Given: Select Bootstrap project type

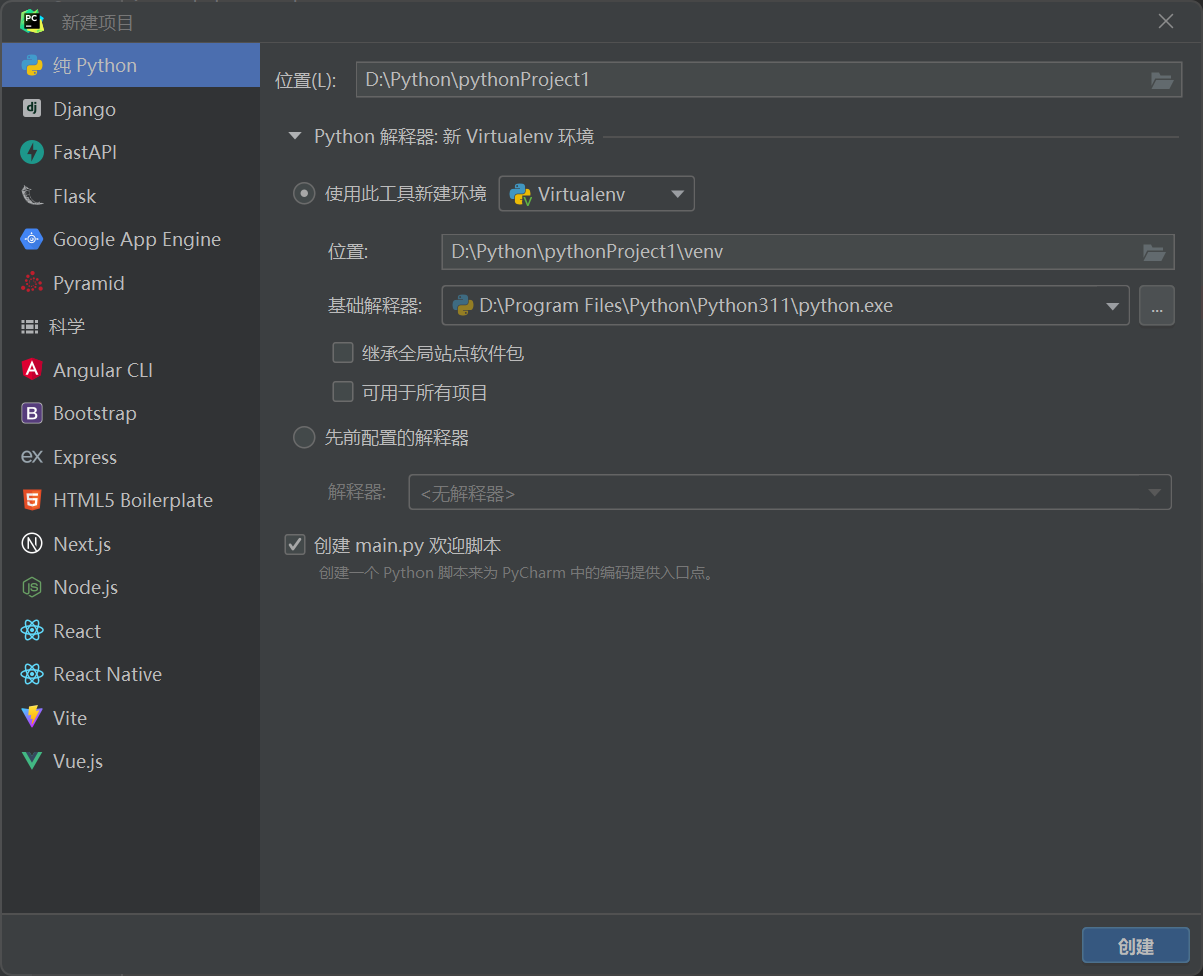Looking at the screenshot, I should [x=131, y=413].
